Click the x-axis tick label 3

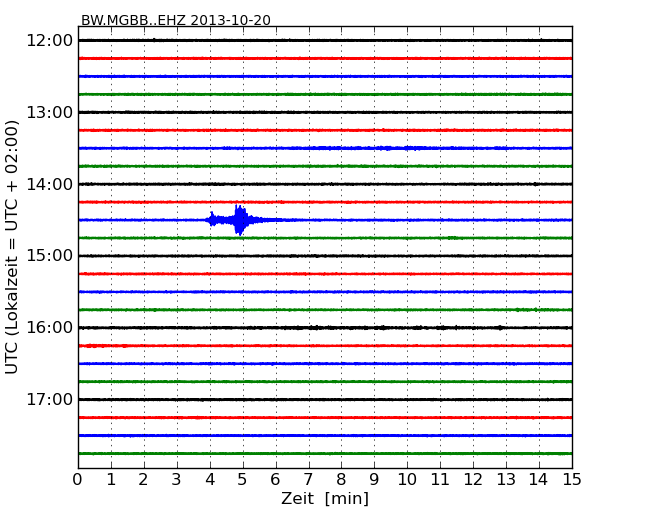click(177, 480)
